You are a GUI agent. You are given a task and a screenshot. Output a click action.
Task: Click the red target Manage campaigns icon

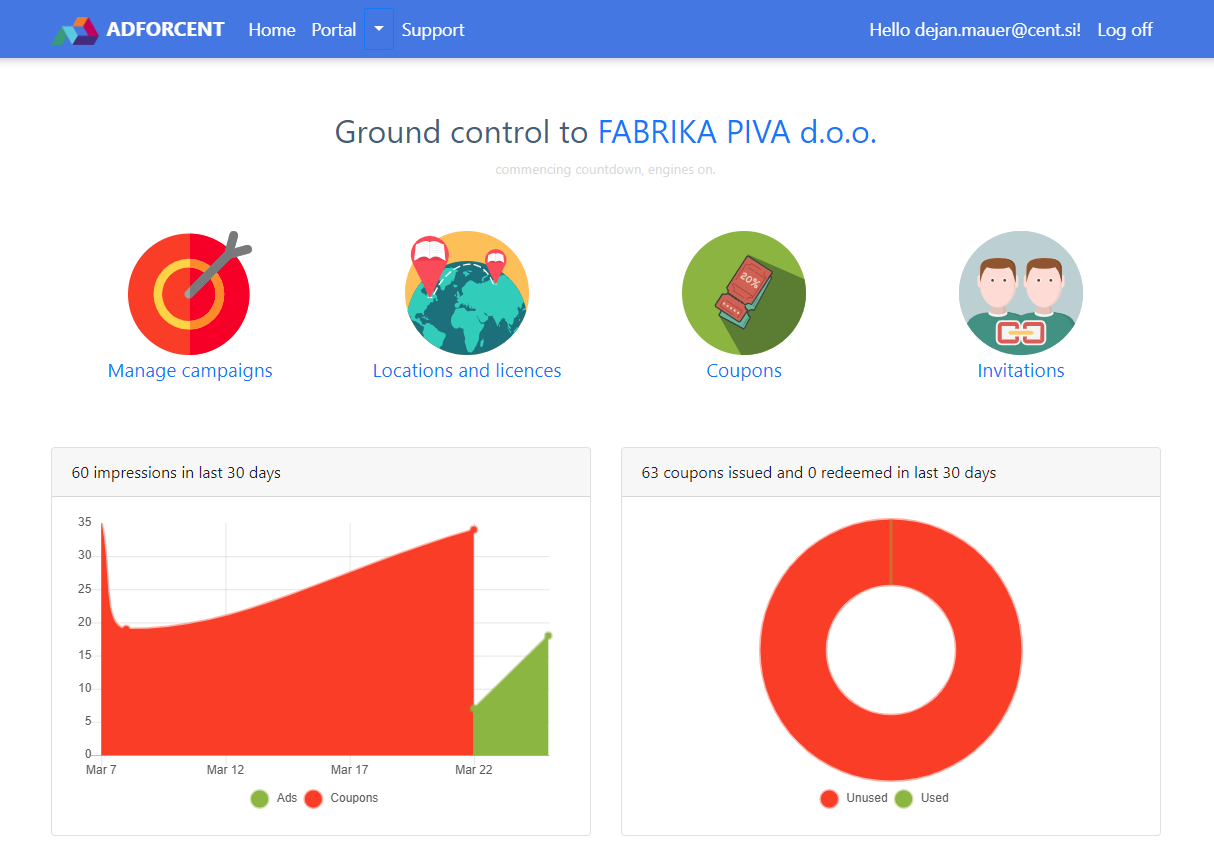(190, 292)
